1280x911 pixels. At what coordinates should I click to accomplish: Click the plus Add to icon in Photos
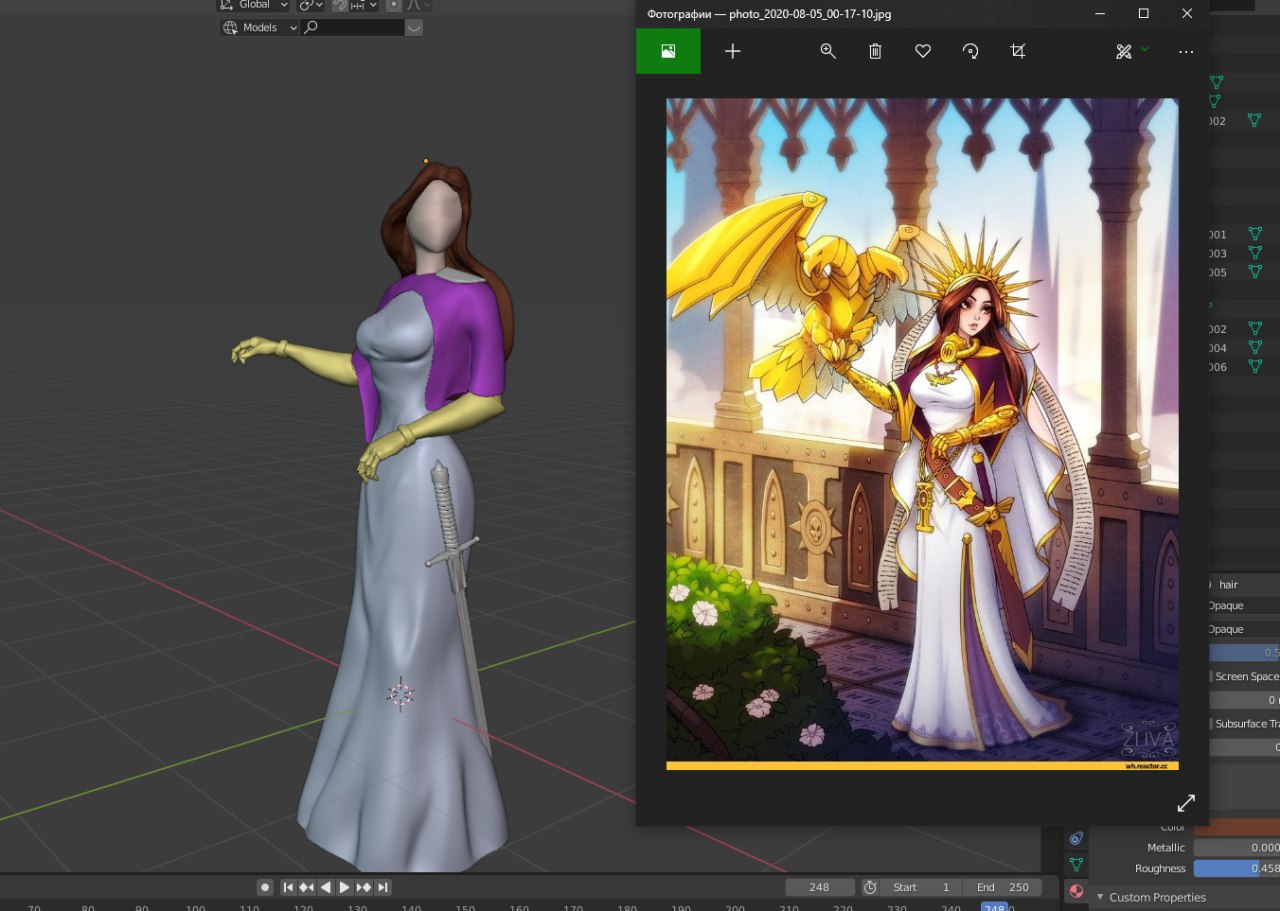point(732,51)
